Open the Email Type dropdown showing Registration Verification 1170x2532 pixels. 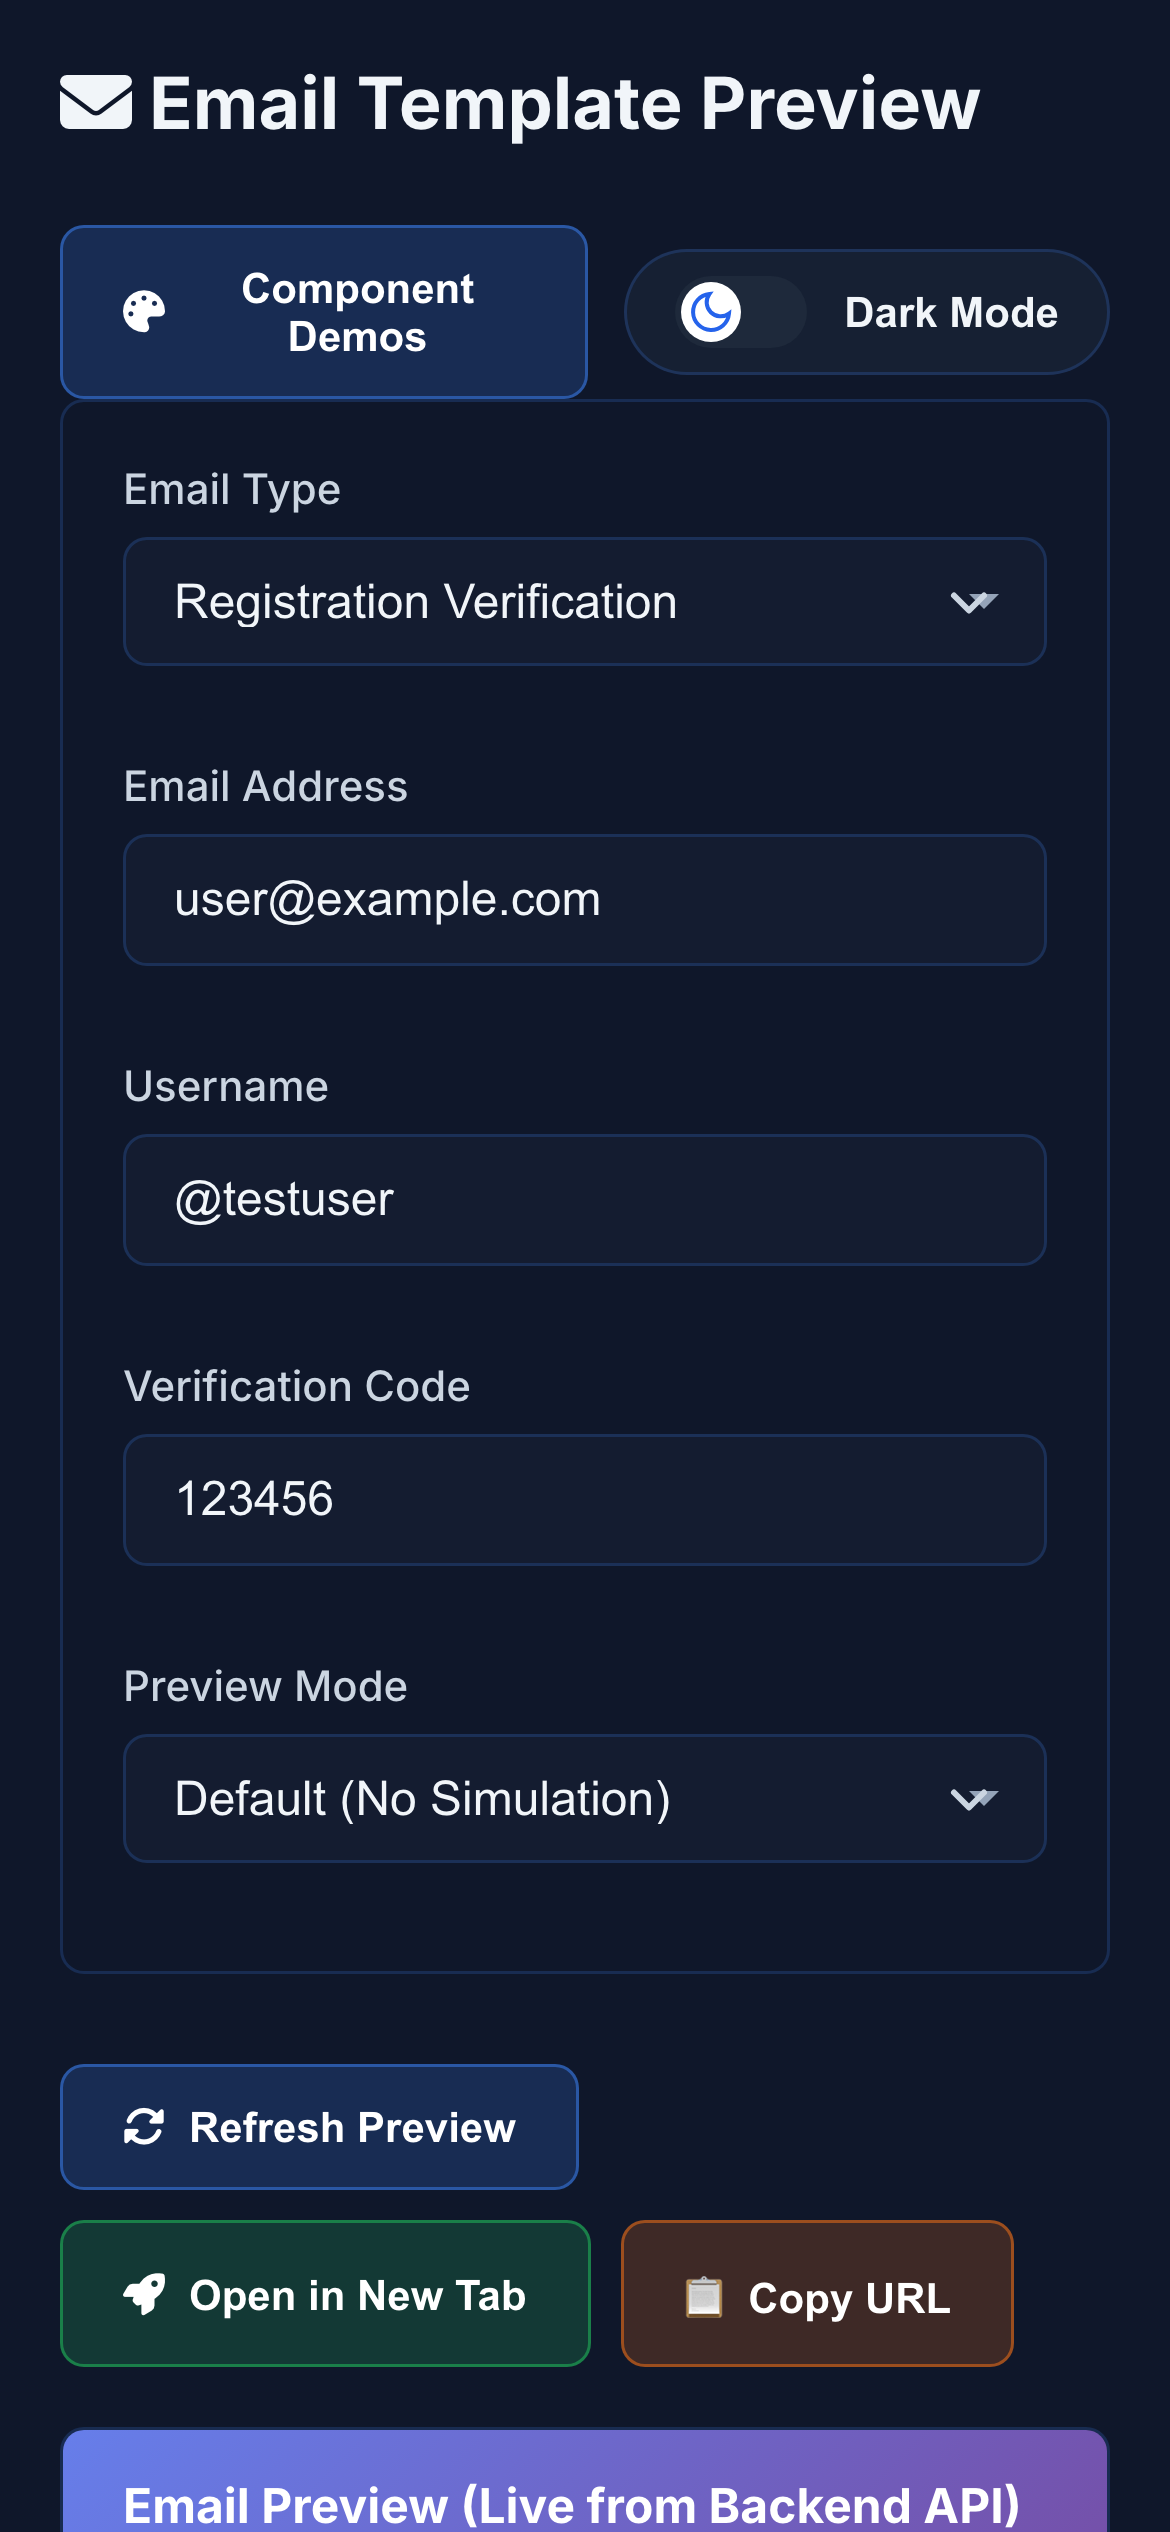(584, 601)
